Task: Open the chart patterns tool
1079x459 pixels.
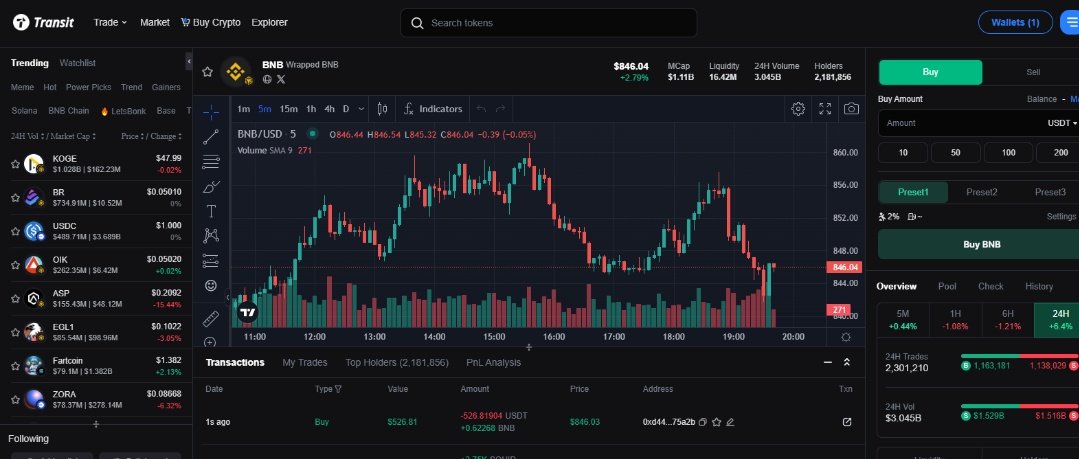Action: (211, 236)
